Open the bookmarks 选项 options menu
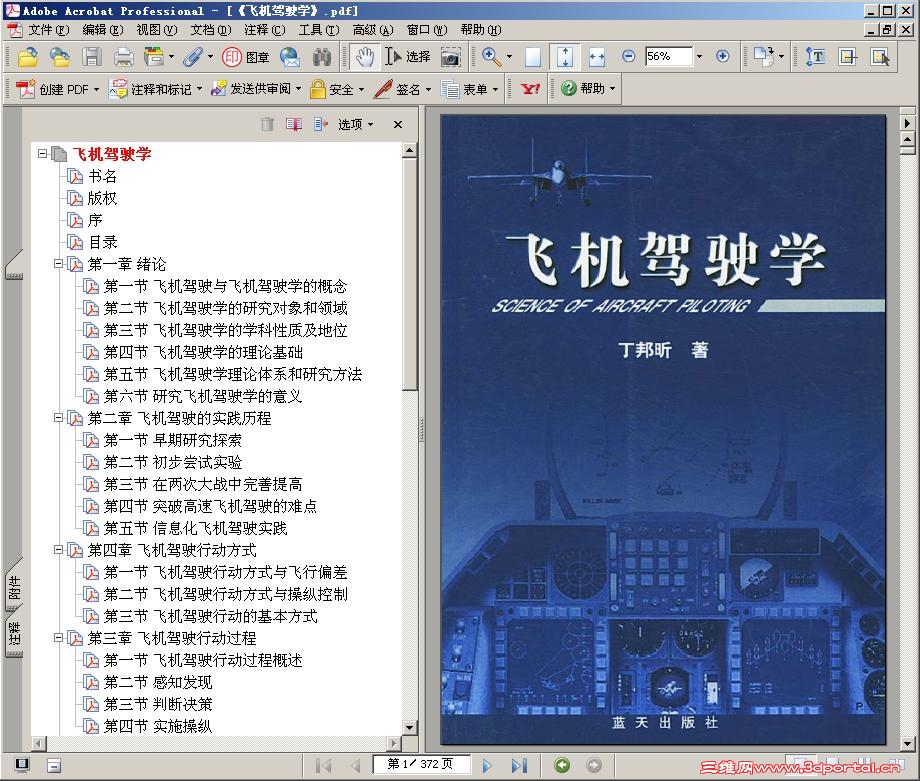The image size is (920, 781). pos(356,124)
